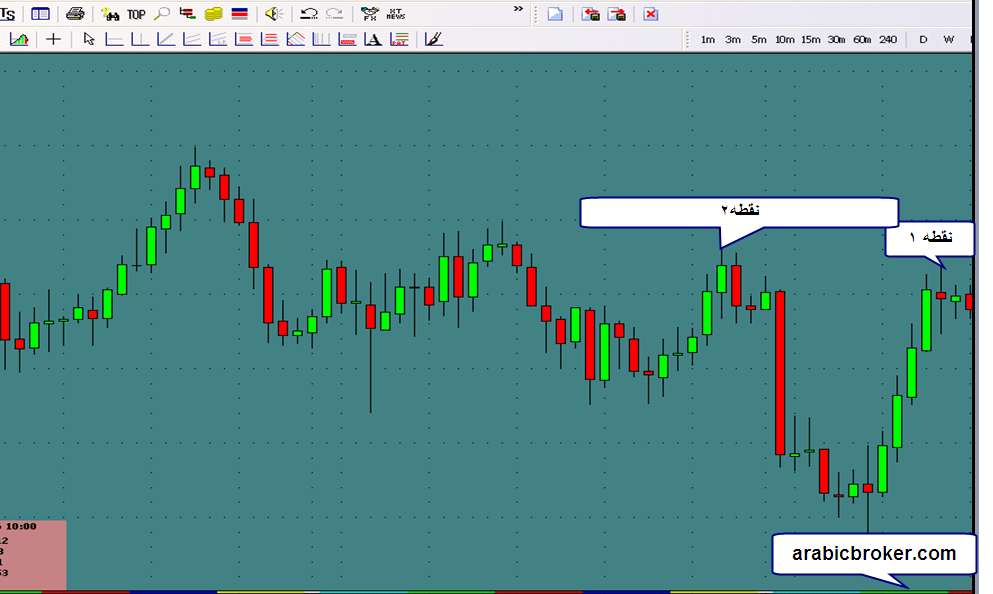Delete chart with red X icon
Image resolution: width=993 pixels, height=594 pixels.
click(650, 14)
